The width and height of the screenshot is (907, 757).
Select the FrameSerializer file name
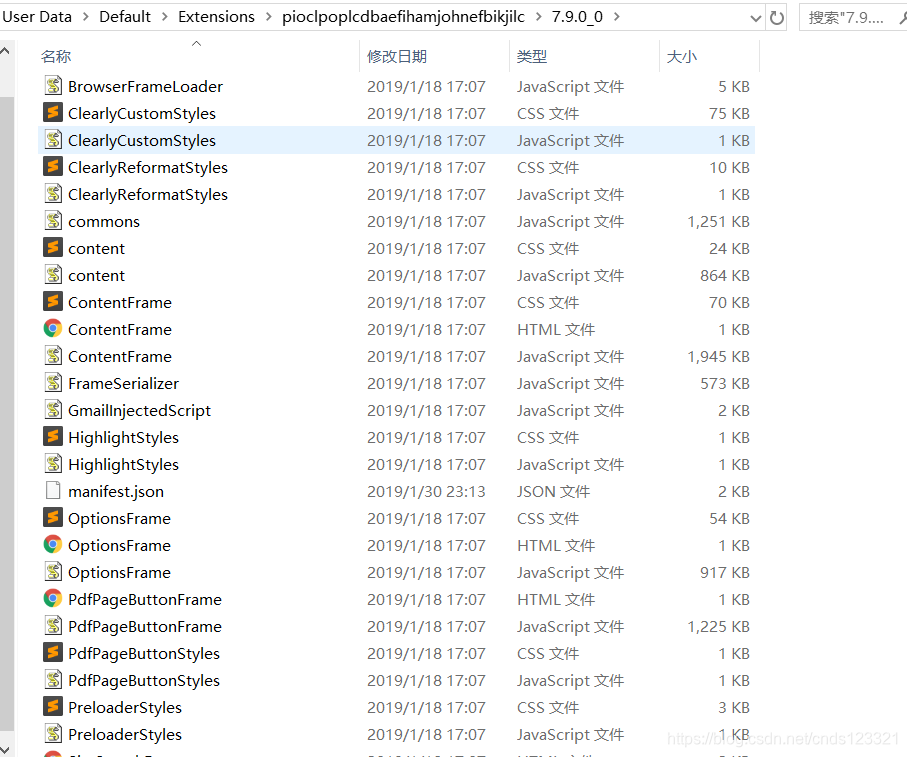point(123,383)
